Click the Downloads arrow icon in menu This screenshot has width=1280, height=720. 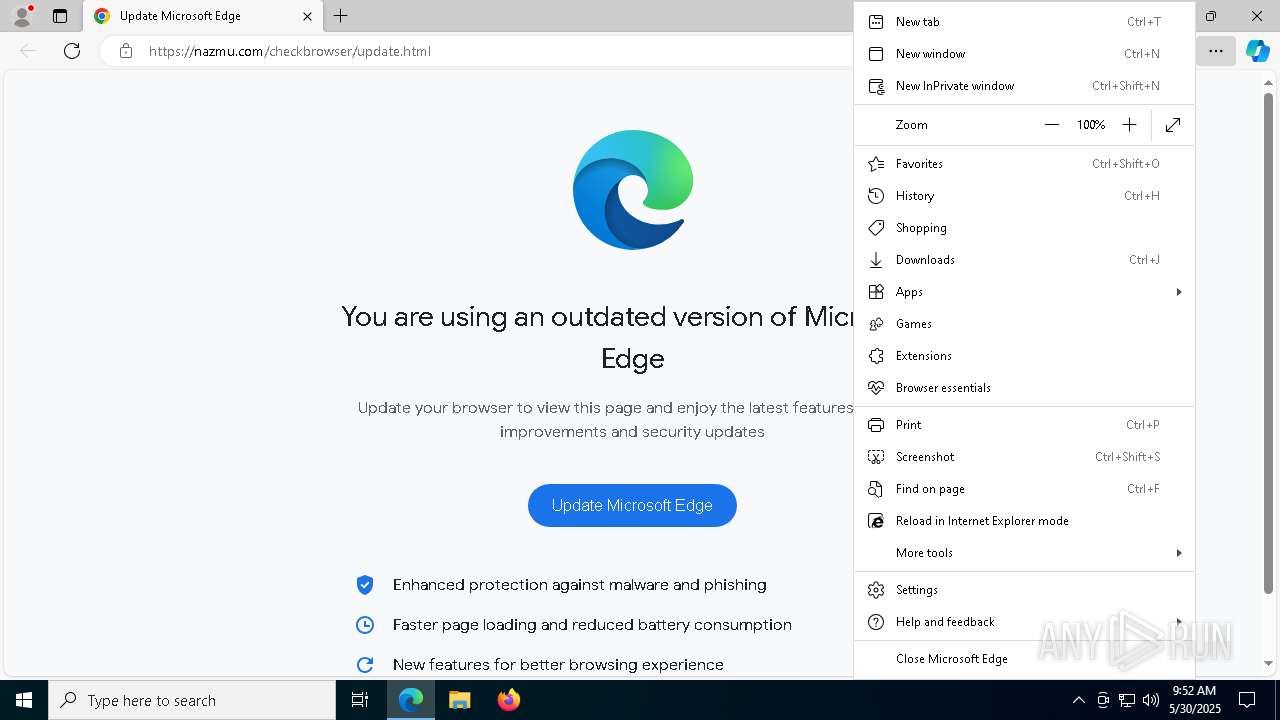(876, 260)
